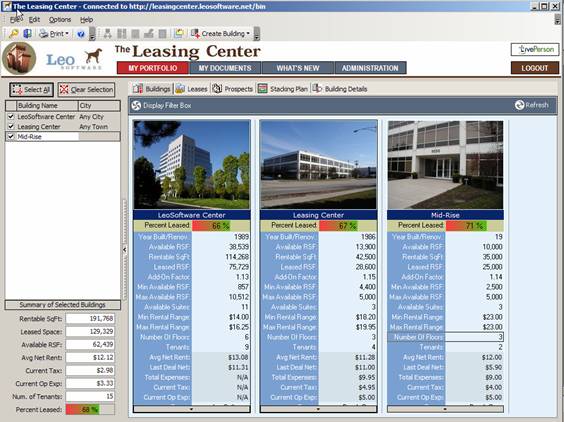The image size is (564, 422).
Task: Open the Stacking Plan view
Action: [283, 89]
